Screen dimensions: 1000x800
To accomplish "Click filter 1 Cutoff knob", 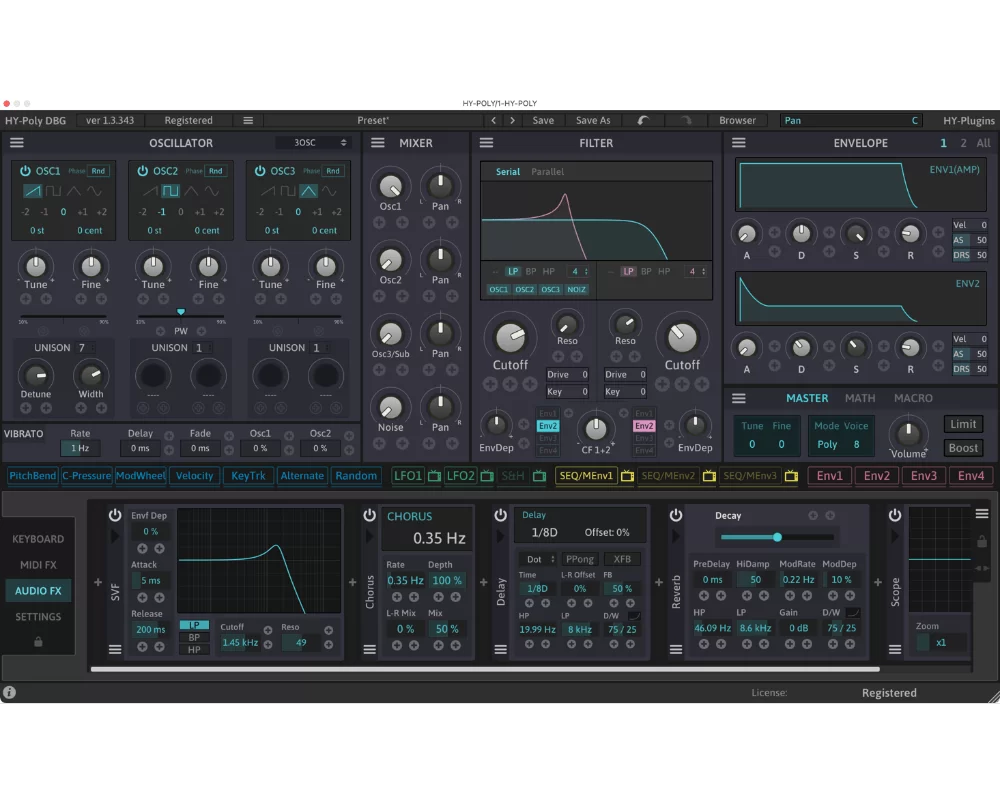I will pos(510,337).
